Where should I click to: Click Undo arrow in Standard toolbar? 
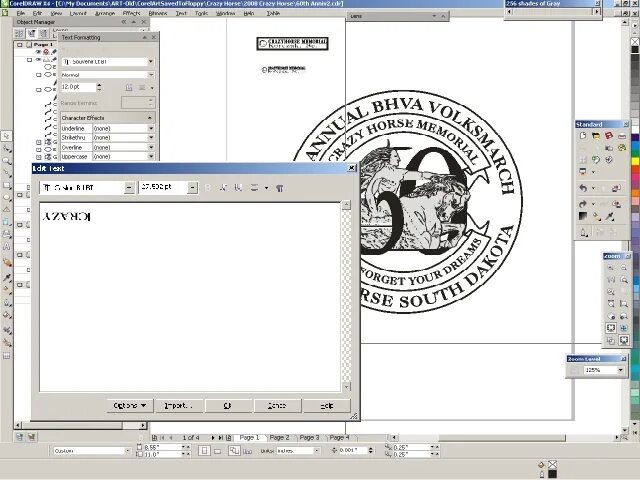583,188
